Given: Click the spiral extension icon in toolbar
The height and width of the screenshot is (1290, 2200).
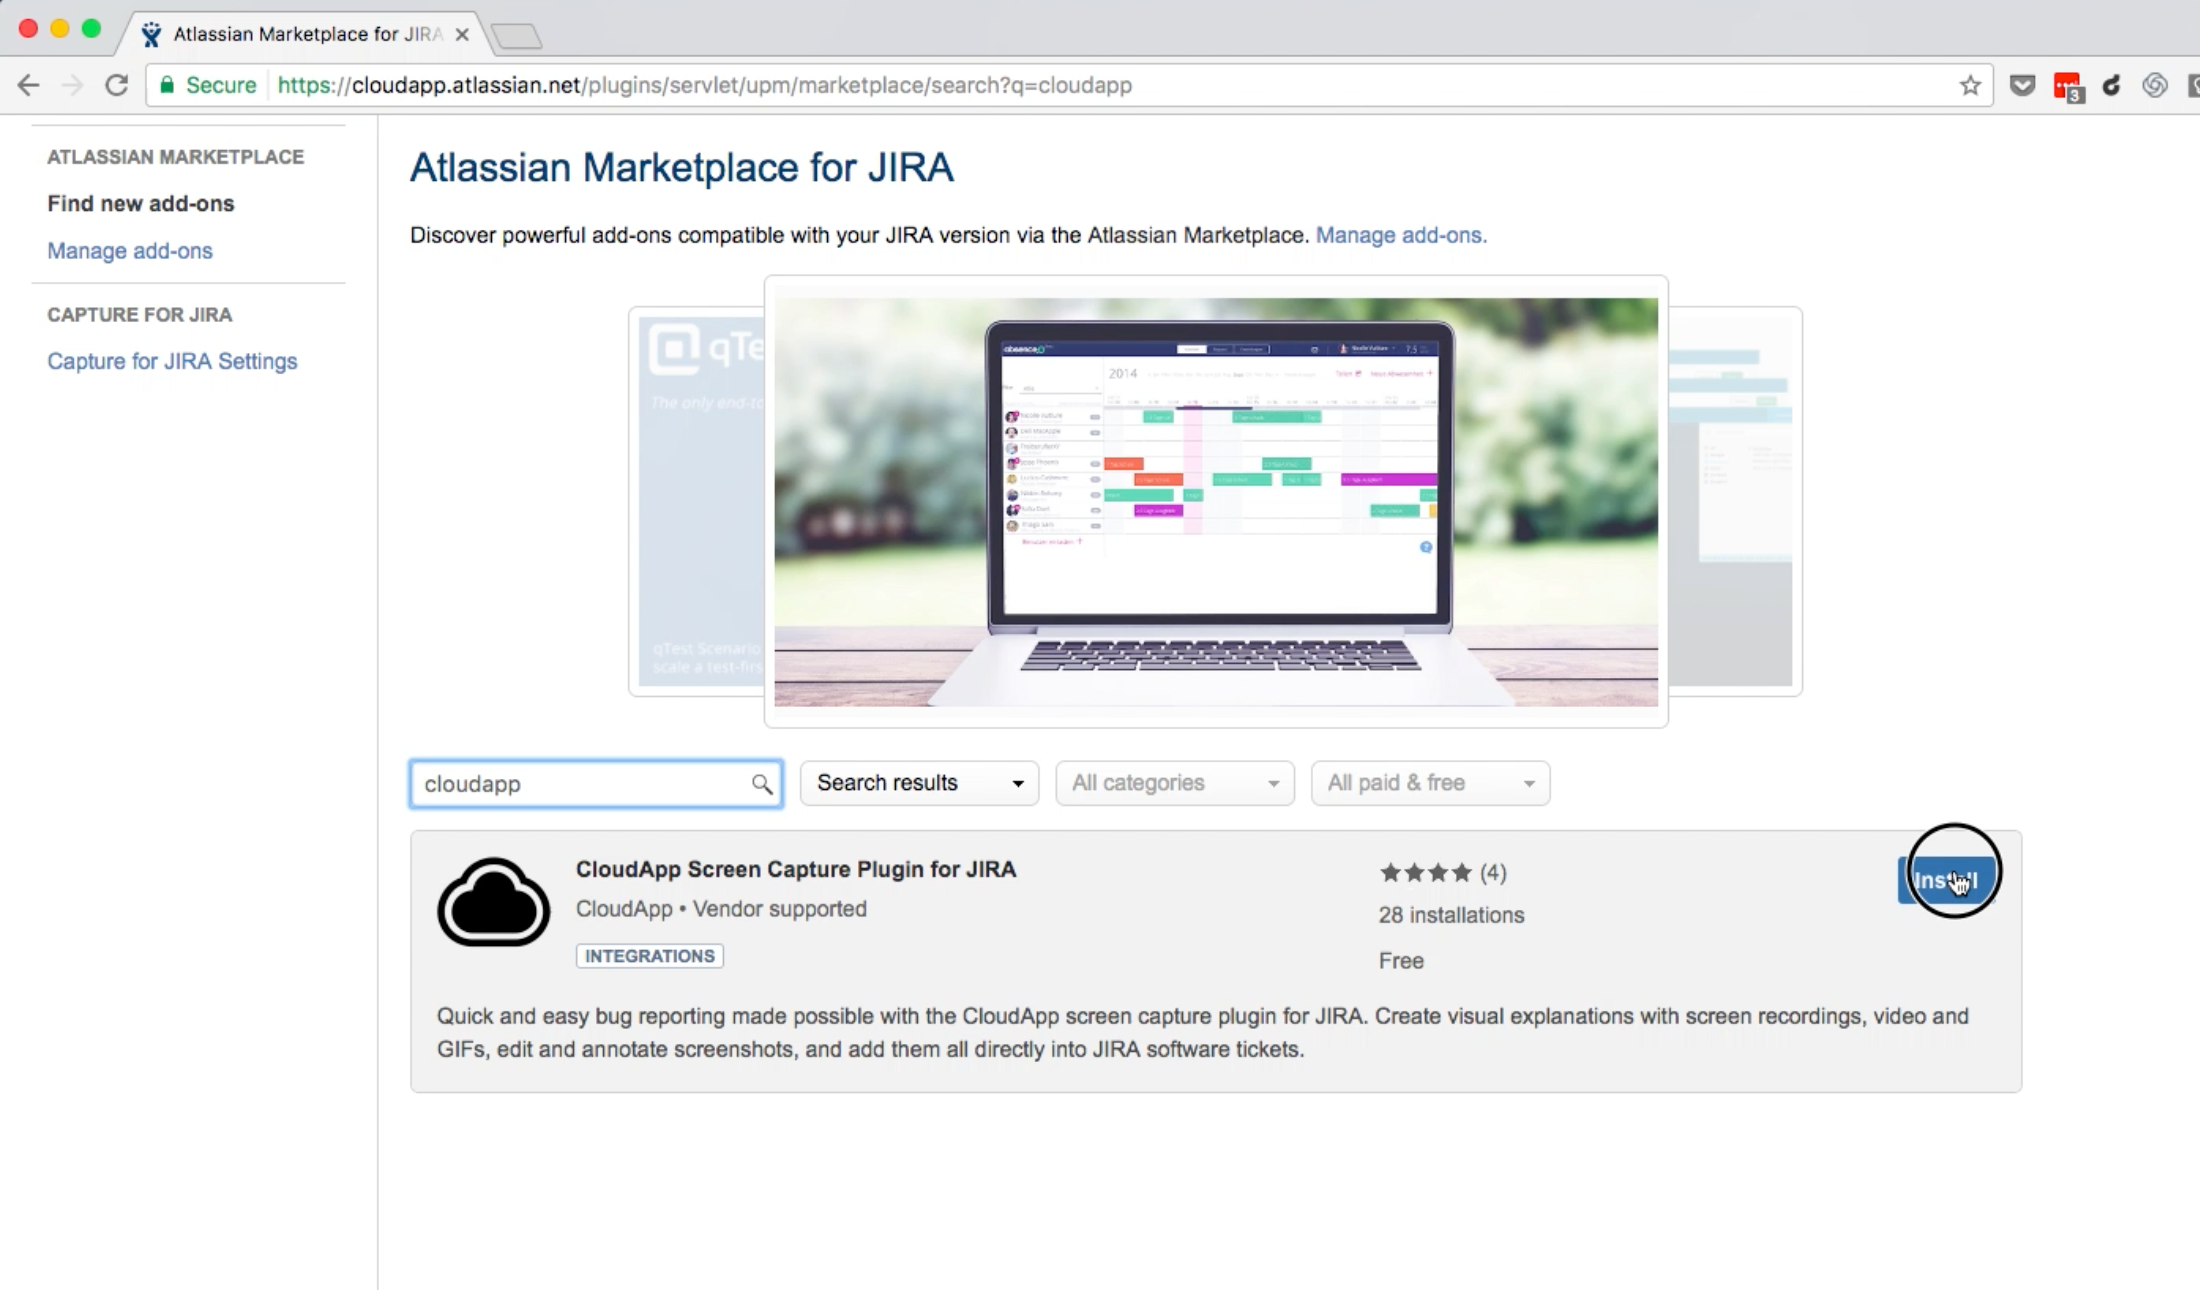Looking at the screenshot, I should pos(2155,85).
